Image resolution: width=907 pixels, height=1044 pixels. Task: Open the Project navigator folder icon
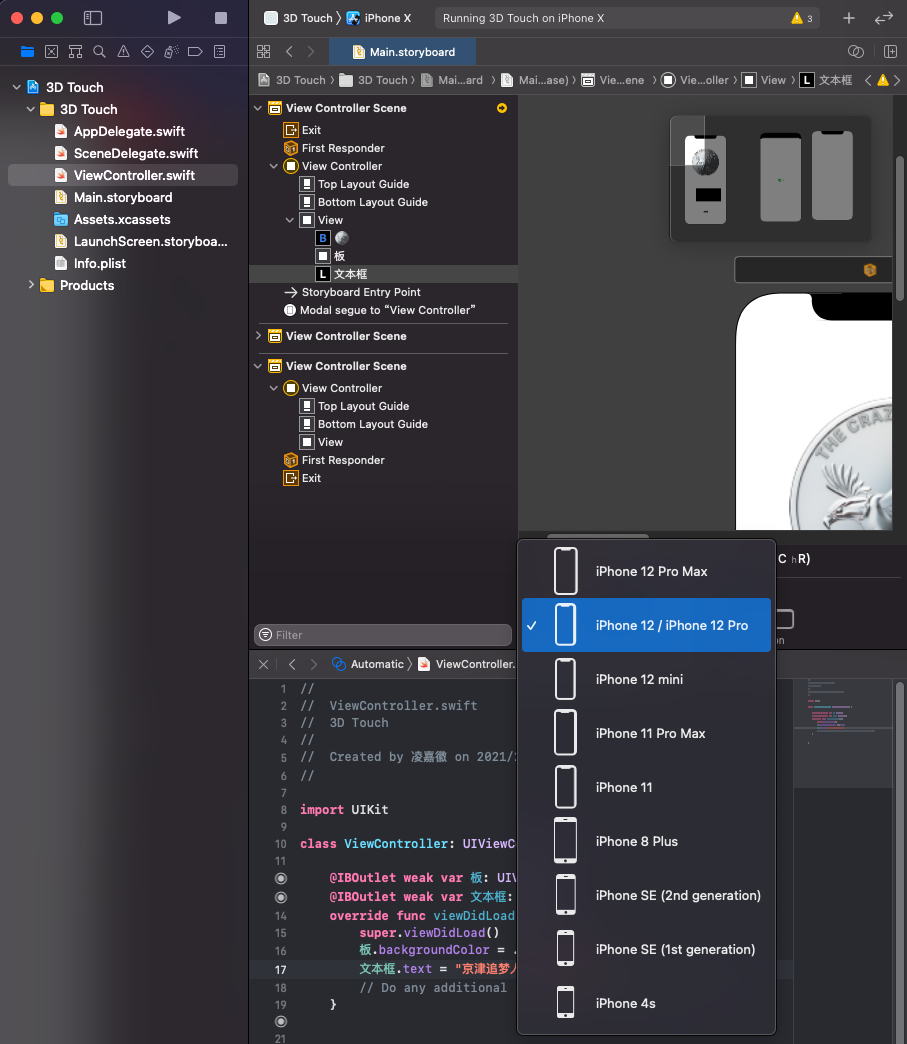click(27, 52)
